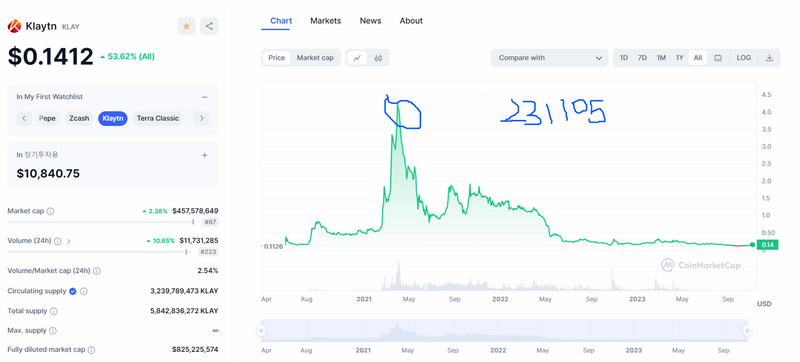Select the Terra Classic watchlist chip
The width and height of the screenshot is (800, 362).
[157, 118]
